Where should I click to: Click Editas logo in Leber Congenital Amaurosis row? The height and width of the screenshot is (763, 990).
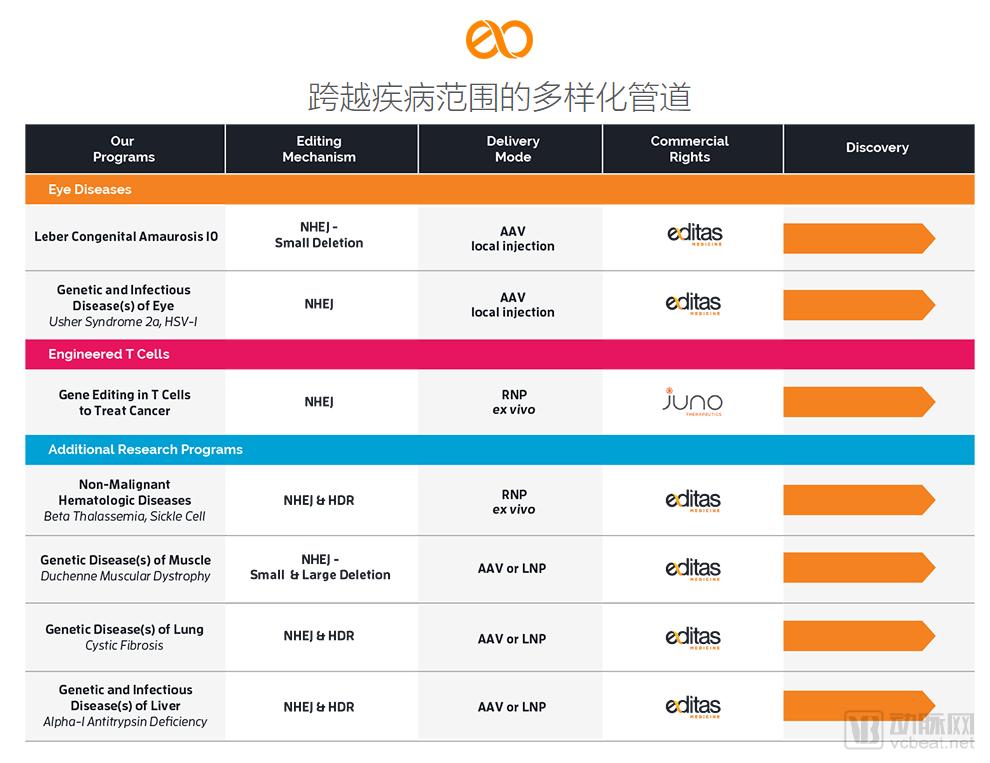(693, 236)
